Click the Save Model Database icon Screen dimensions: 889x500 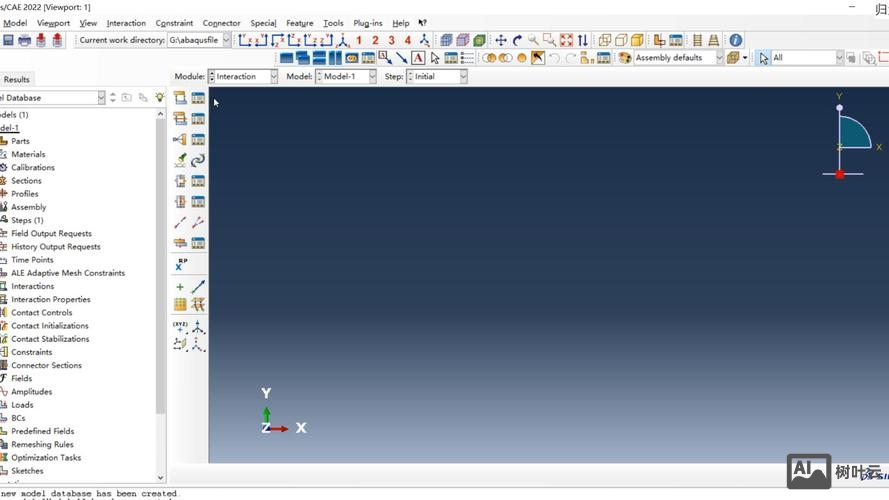[8, 41]
